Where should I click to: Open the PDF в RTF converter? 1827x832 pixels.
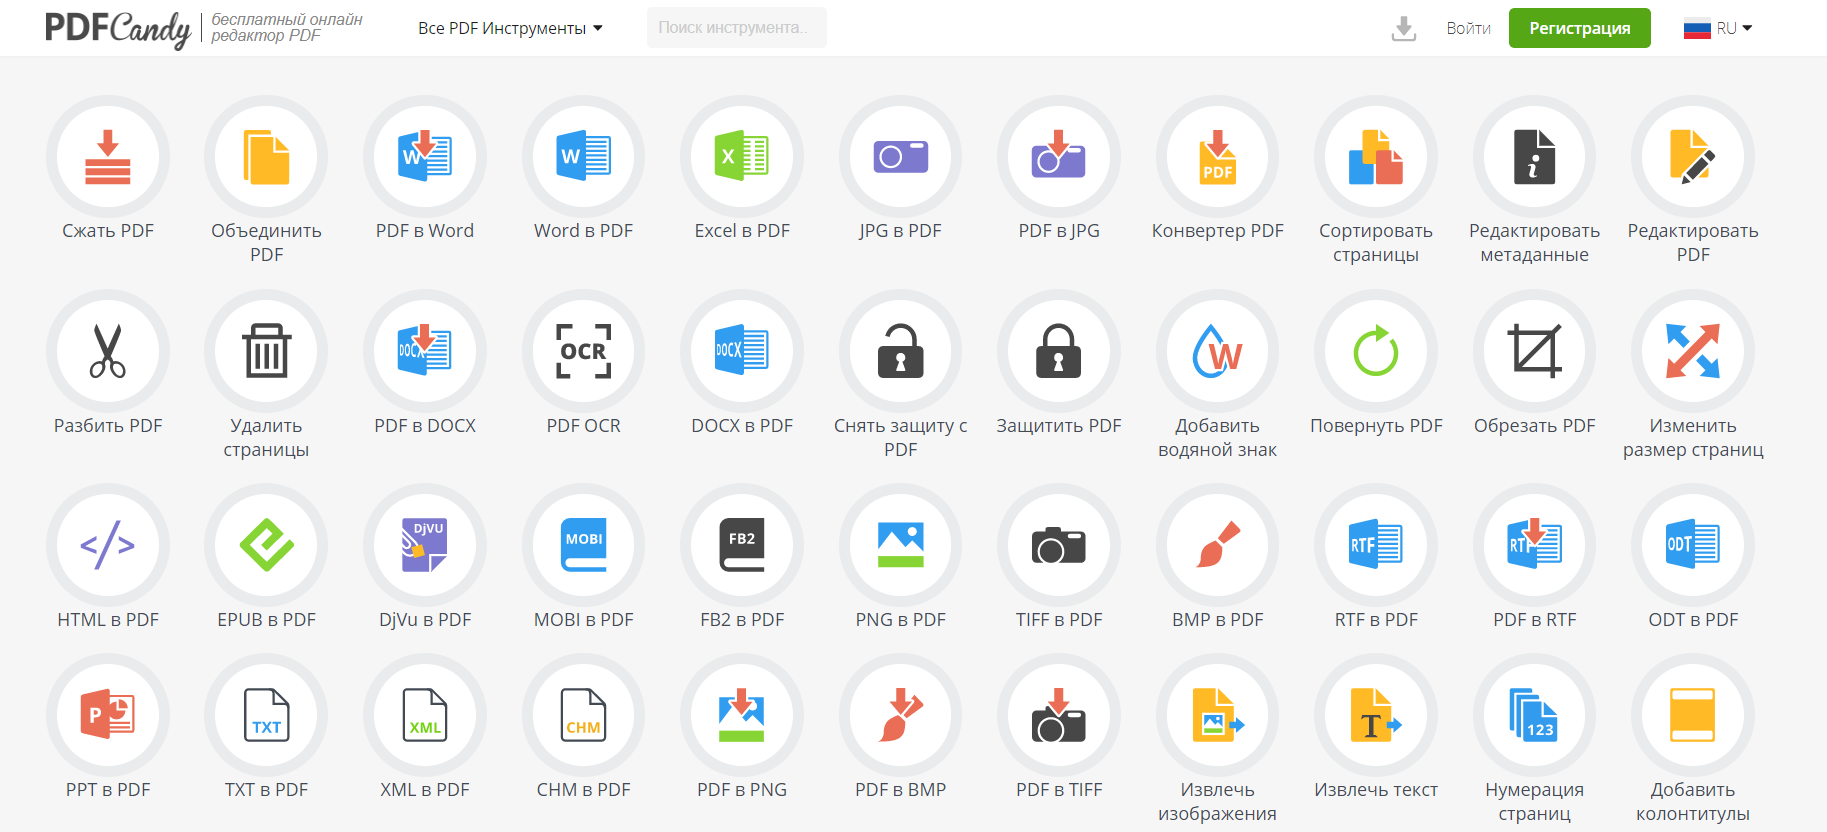(x=1535, y=545)
